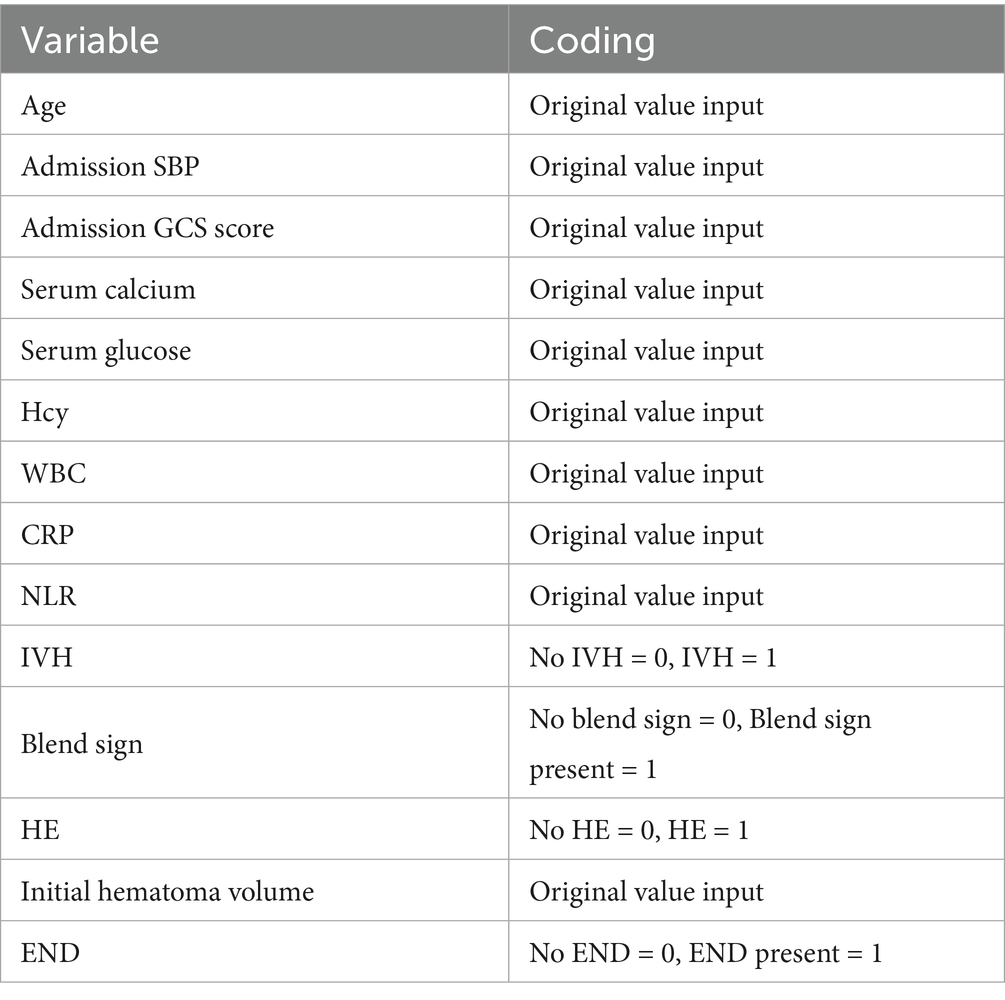Select the Admission SBP cell
Viewport: 1005px width, 1000px height.
coord(110,166)
